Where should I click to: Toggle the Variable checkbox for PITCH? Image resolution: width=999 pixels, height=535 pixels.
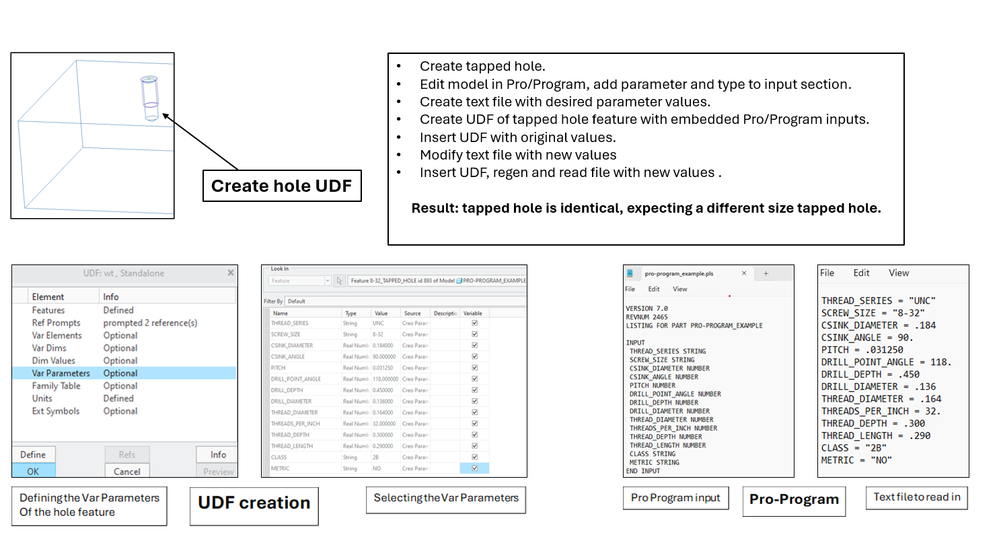(474, 367)
